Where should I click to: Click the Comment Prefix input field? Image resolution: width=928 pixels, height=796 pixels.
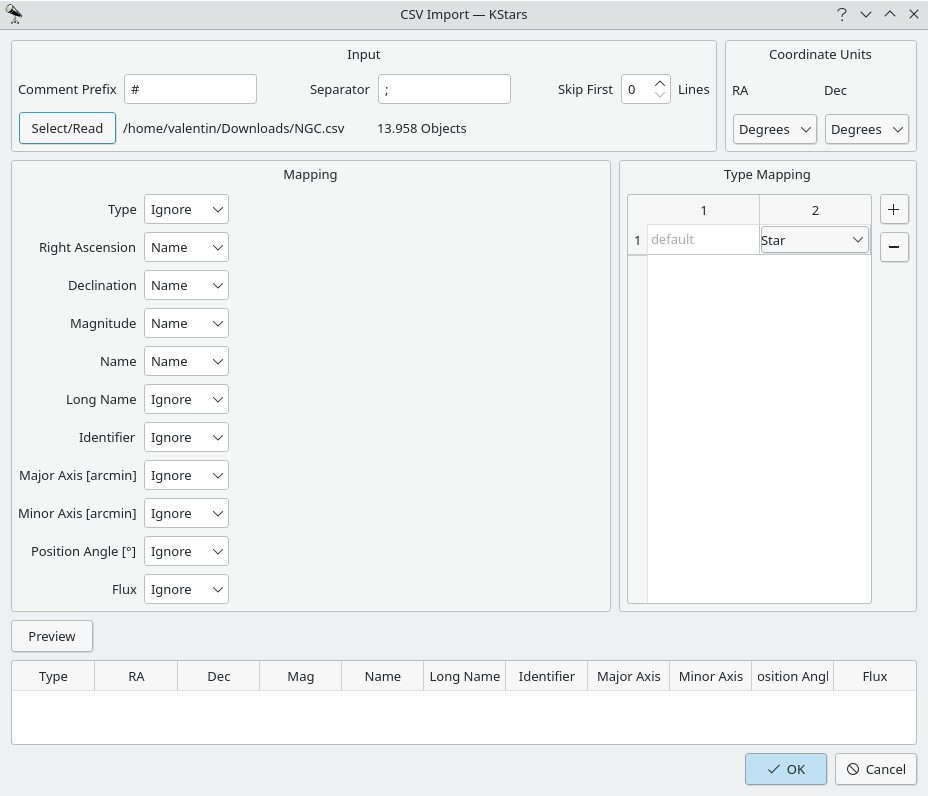tap(190, 89)
